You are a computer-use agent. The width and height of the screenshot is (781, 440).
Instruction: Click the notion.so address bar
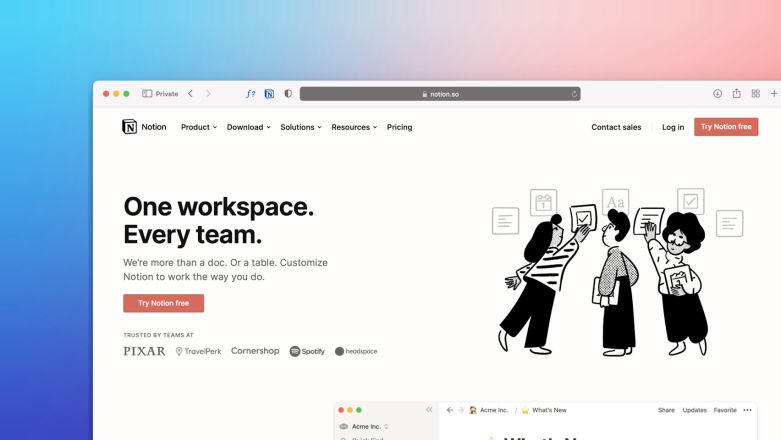click(x=440, y=94)
